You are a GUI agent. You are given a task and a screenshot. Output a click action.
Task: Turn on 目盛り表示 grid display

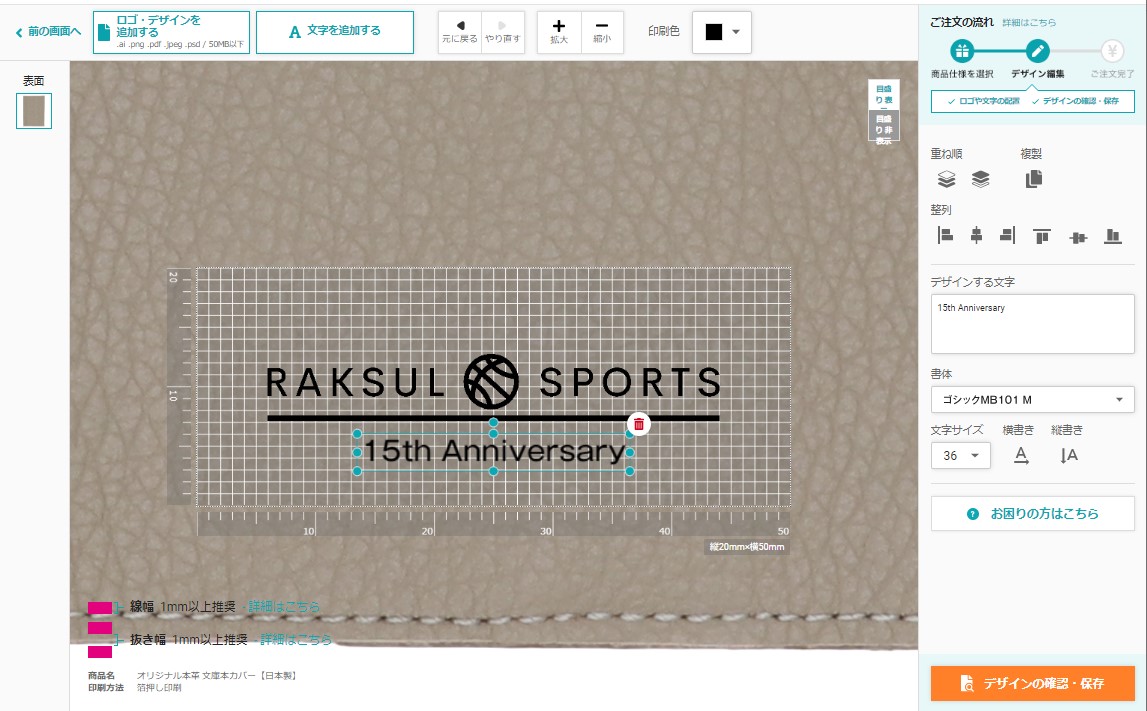point(884,95)
